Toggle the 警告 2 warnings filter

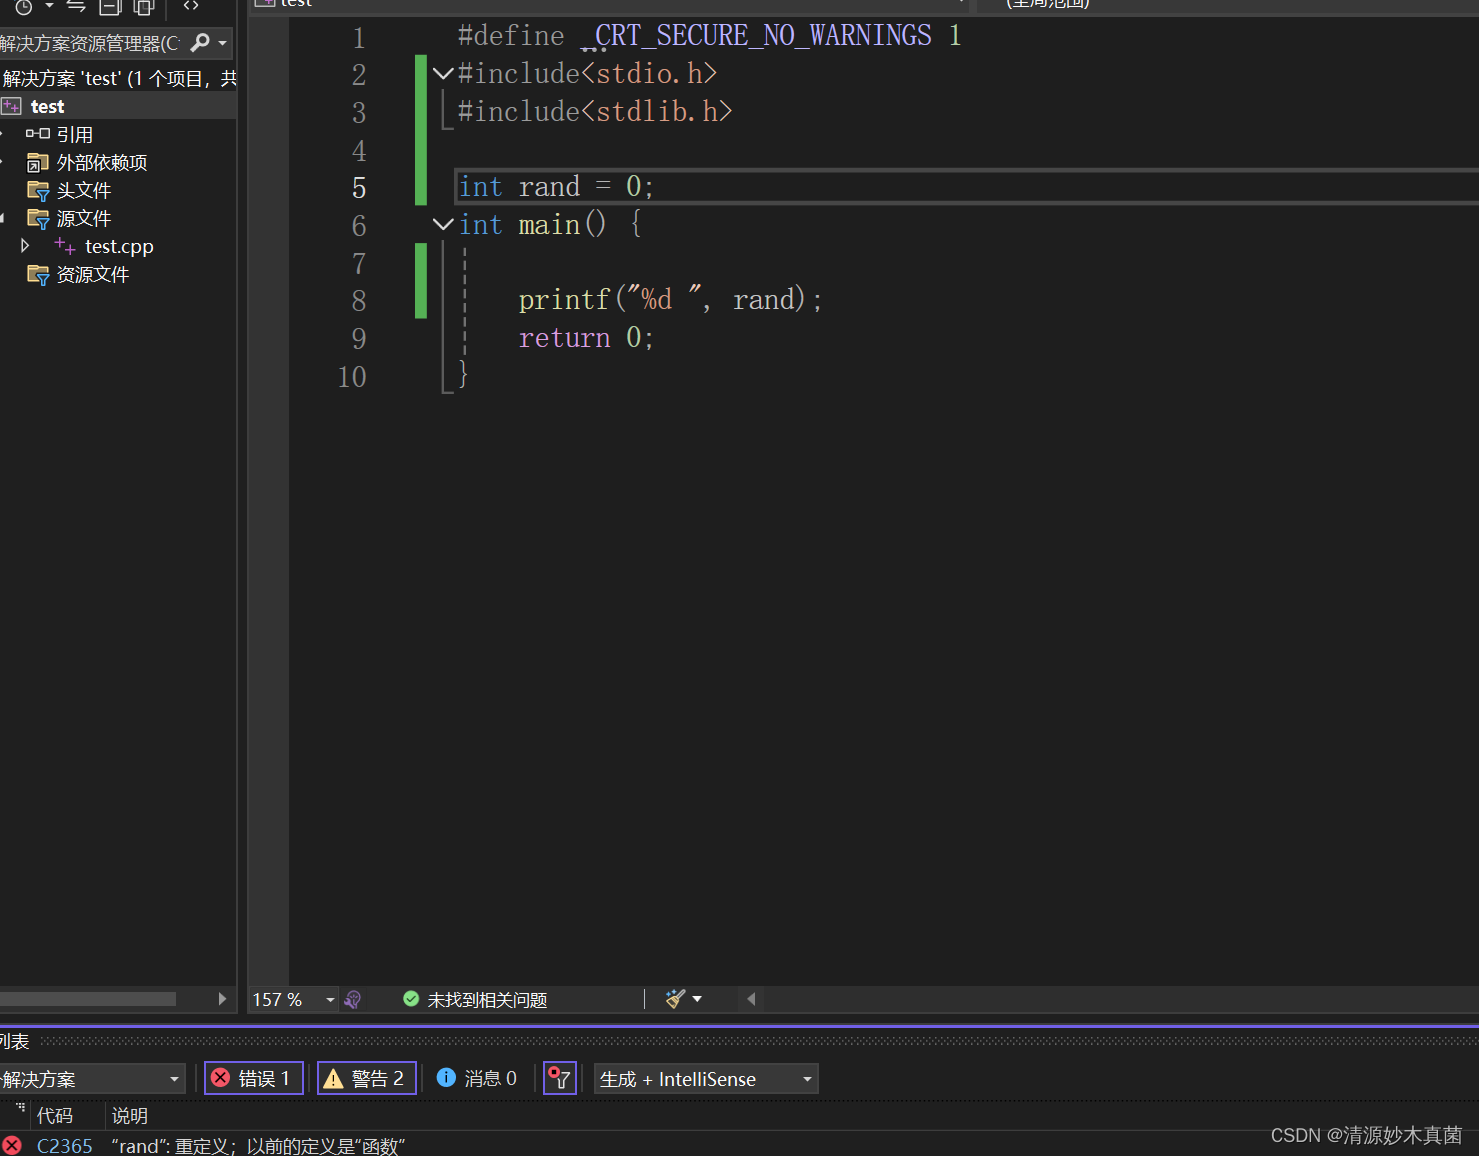tap(367, 1078)
